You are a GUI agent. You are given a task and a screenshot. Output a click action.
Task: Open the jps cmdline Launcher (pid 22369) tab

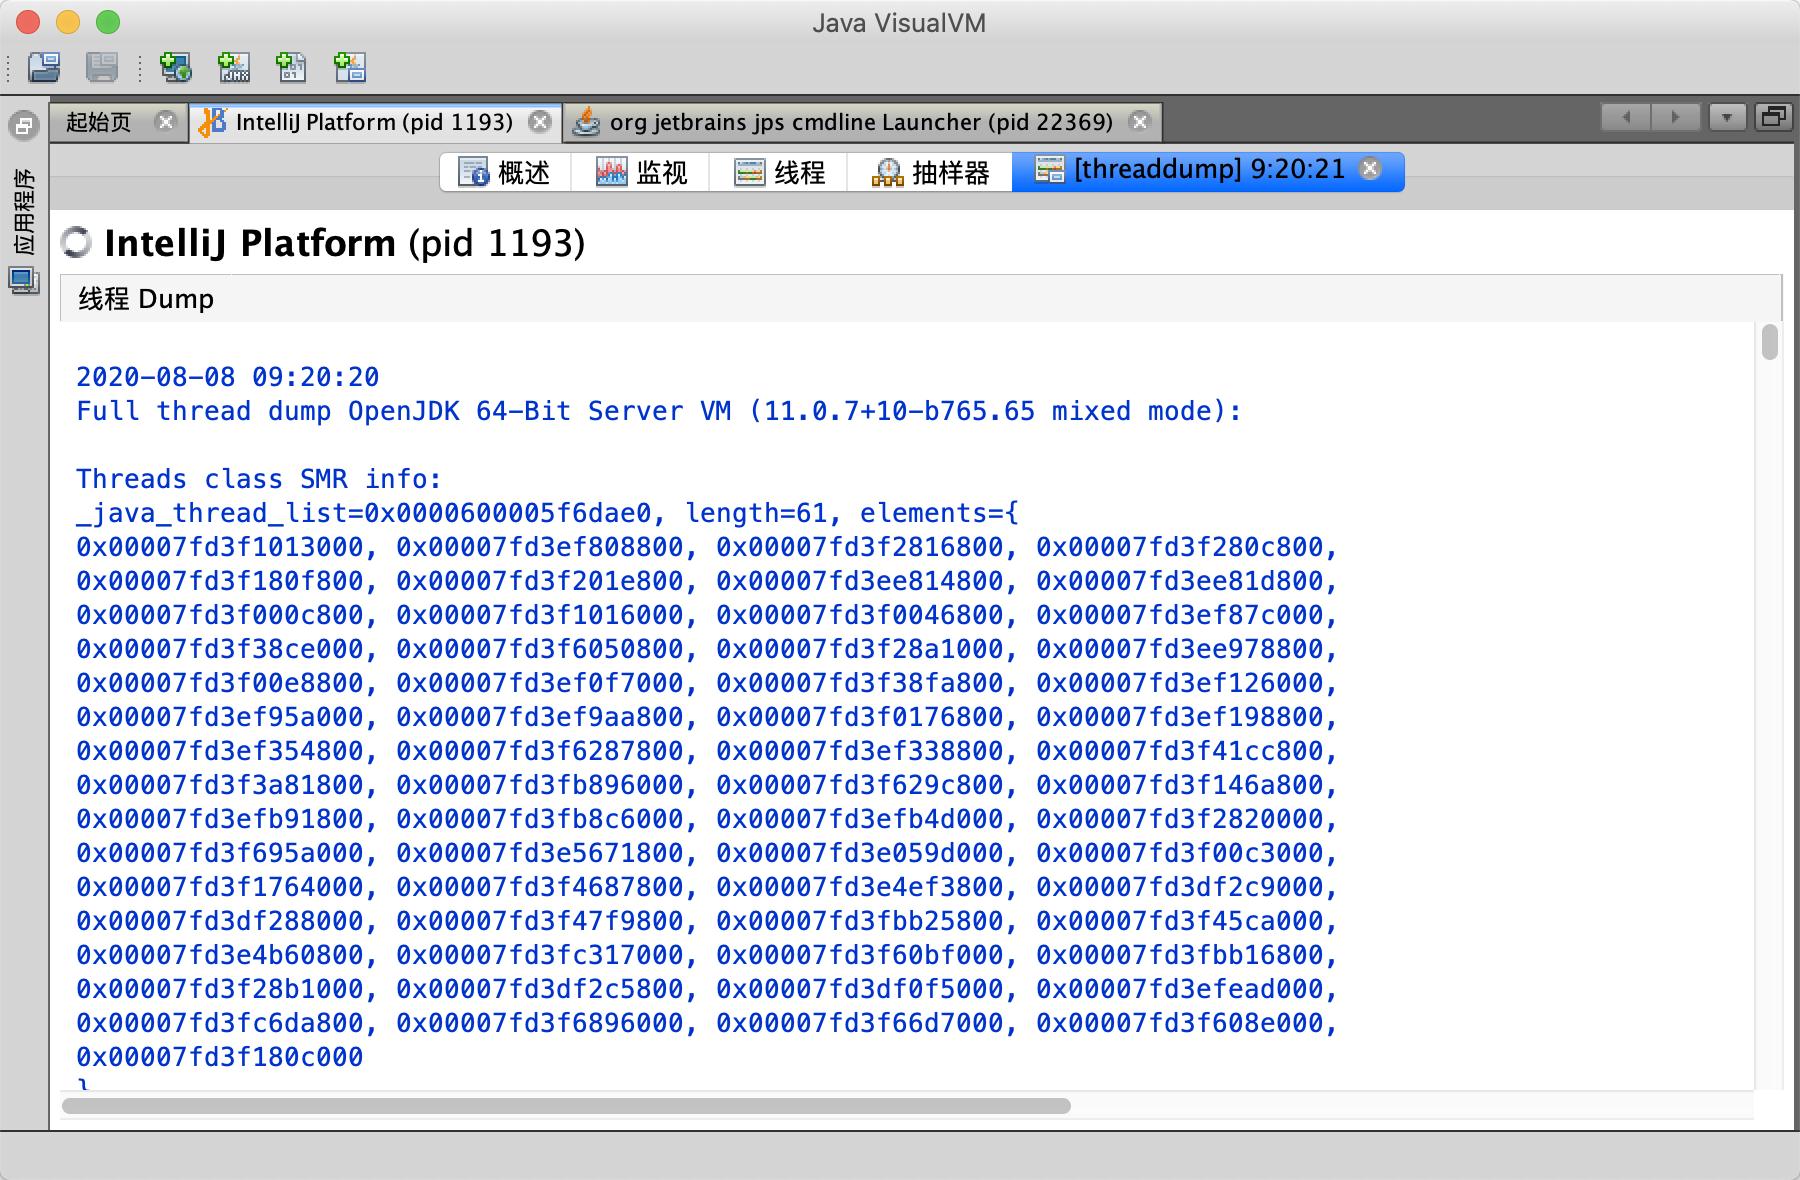coord(861,122)
